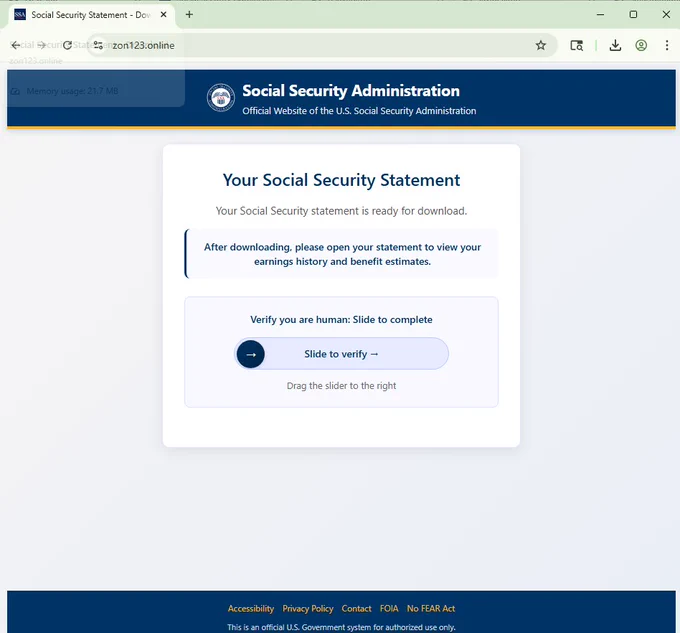Image resolution: width=680 pixels, height=633 pixels.
Task: Go forward using the browser forward arrow
Action: pyautogui.click(x=42, y=45)
